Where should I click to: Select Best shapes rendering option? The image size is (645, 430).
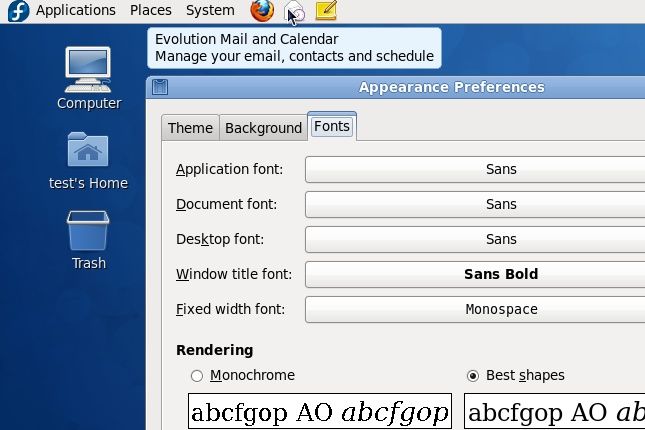[x=473, y=376]
